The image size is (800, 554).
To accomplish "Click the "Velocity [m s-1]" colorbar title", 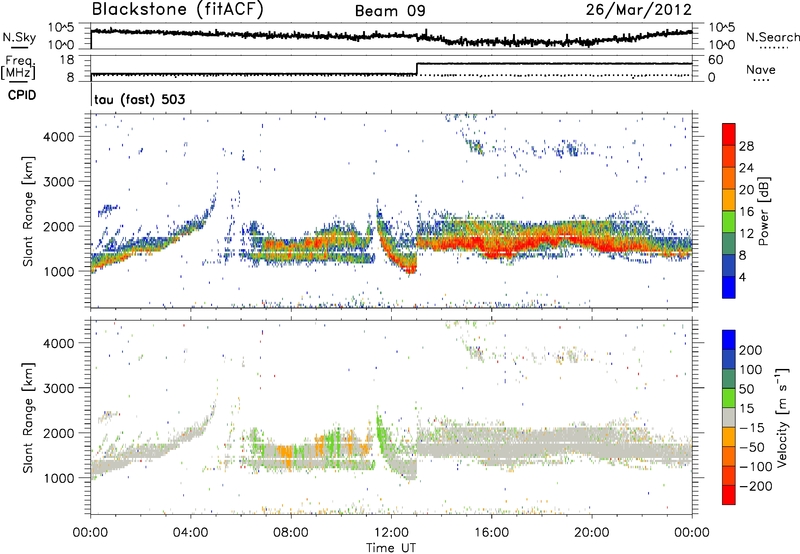I will 782,417.
